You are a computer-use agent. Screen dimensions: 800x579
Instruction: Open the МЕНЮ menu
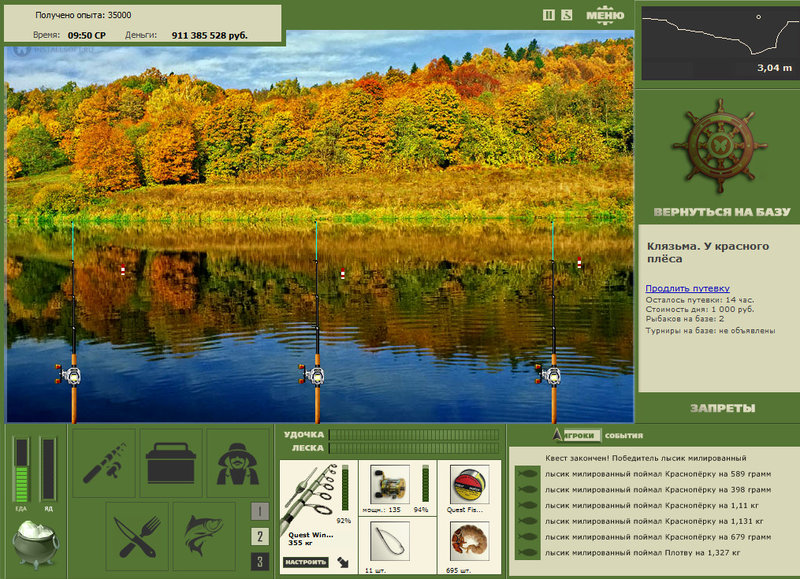pyautogui.click(x=605, y=15)
